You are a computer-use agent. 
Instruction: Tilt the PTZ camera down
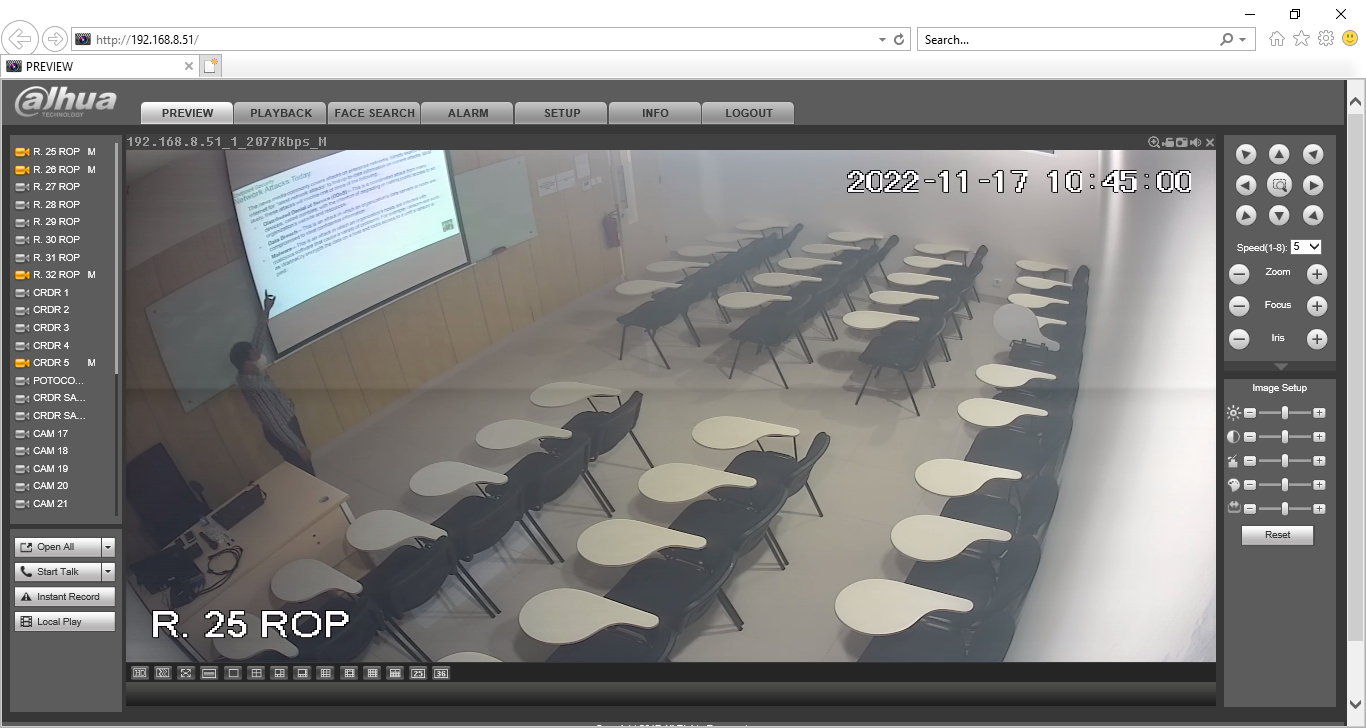[x=1279, y=215]
